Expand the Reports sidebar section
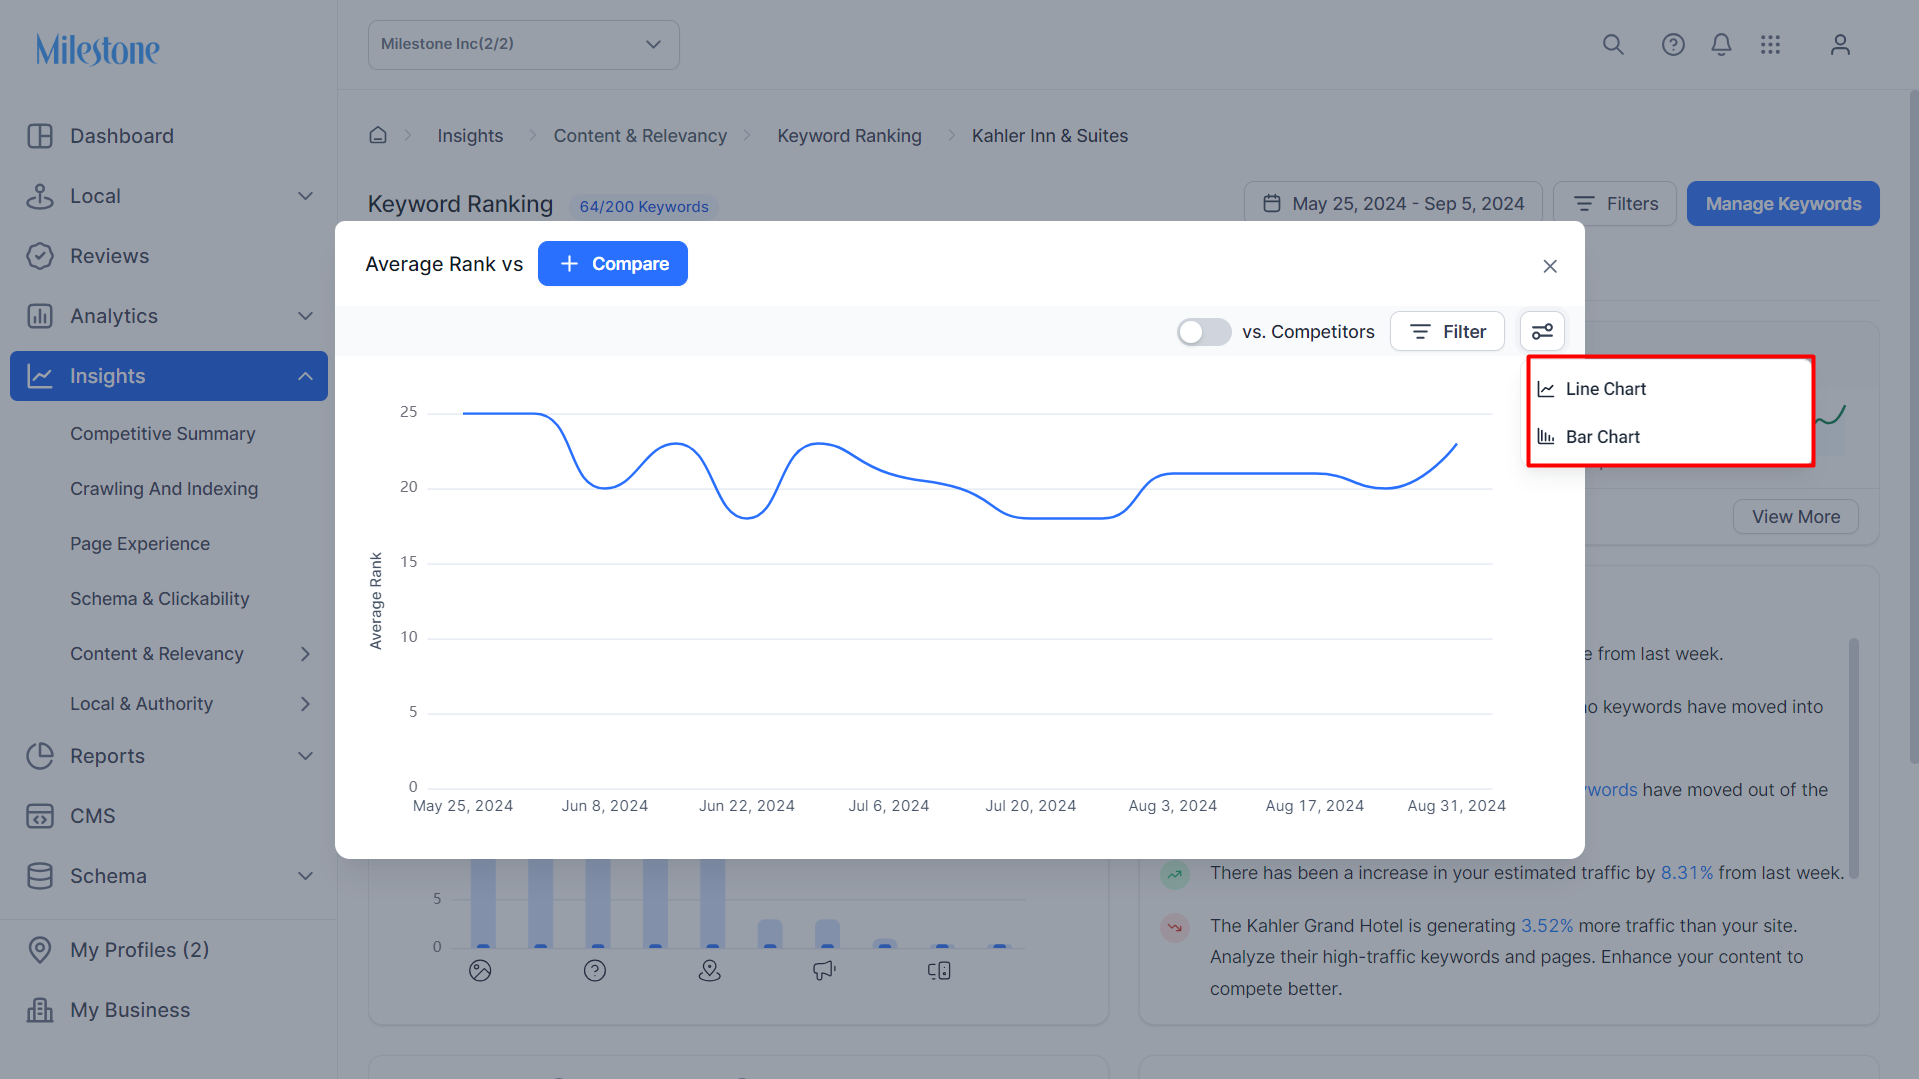1919x1079 pixels. pos(306,756)
